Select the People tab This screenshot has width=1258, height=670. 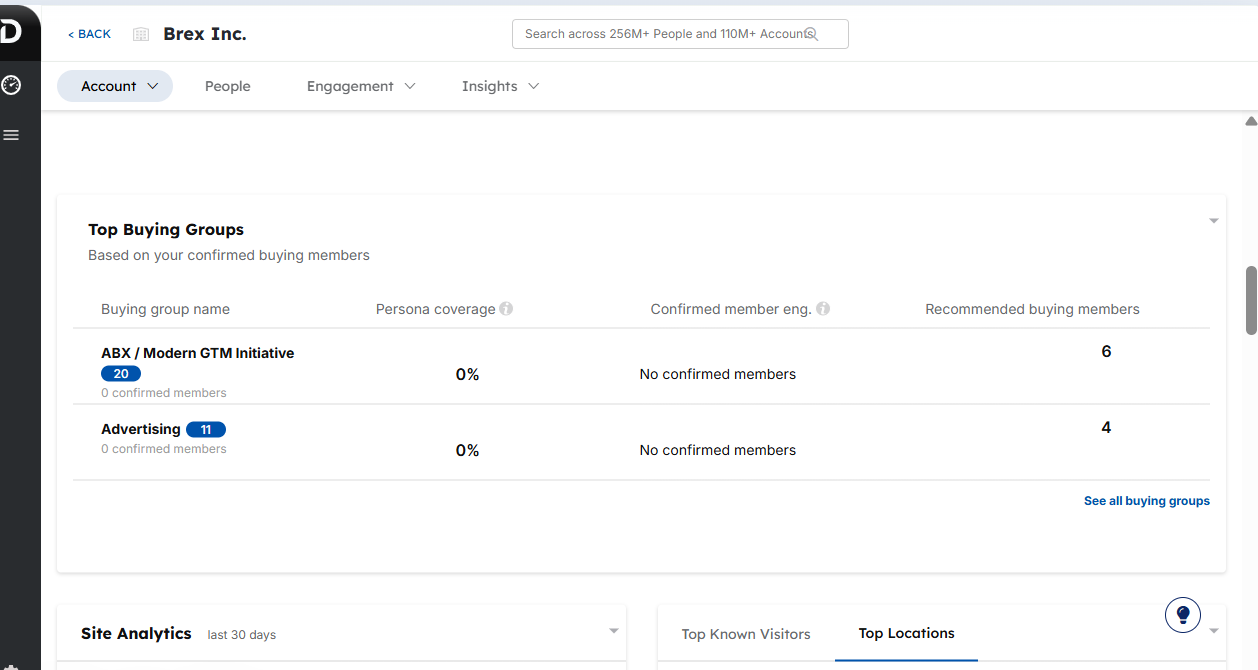coord(227,86)
